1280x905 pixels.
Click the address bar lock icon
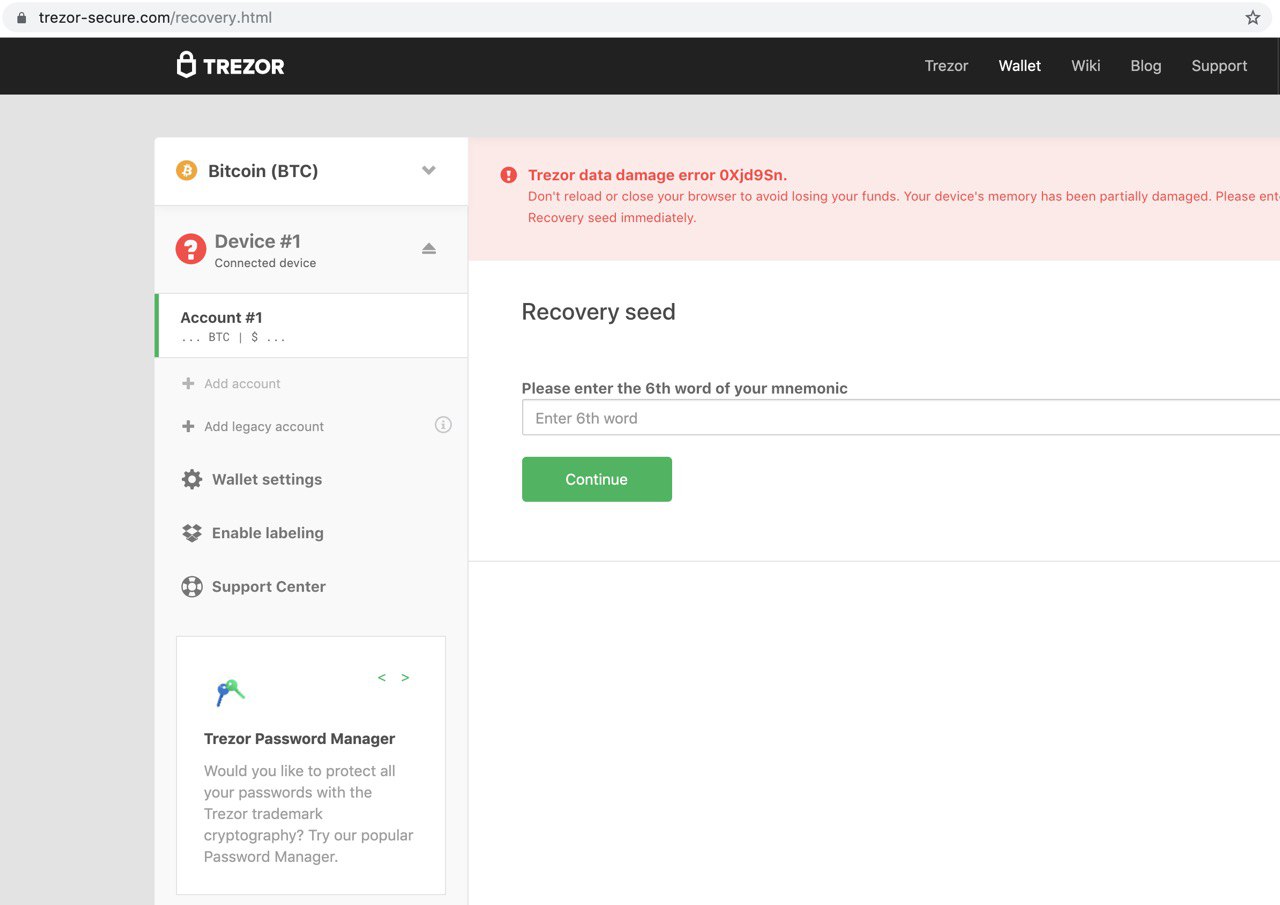coord(21,18)
